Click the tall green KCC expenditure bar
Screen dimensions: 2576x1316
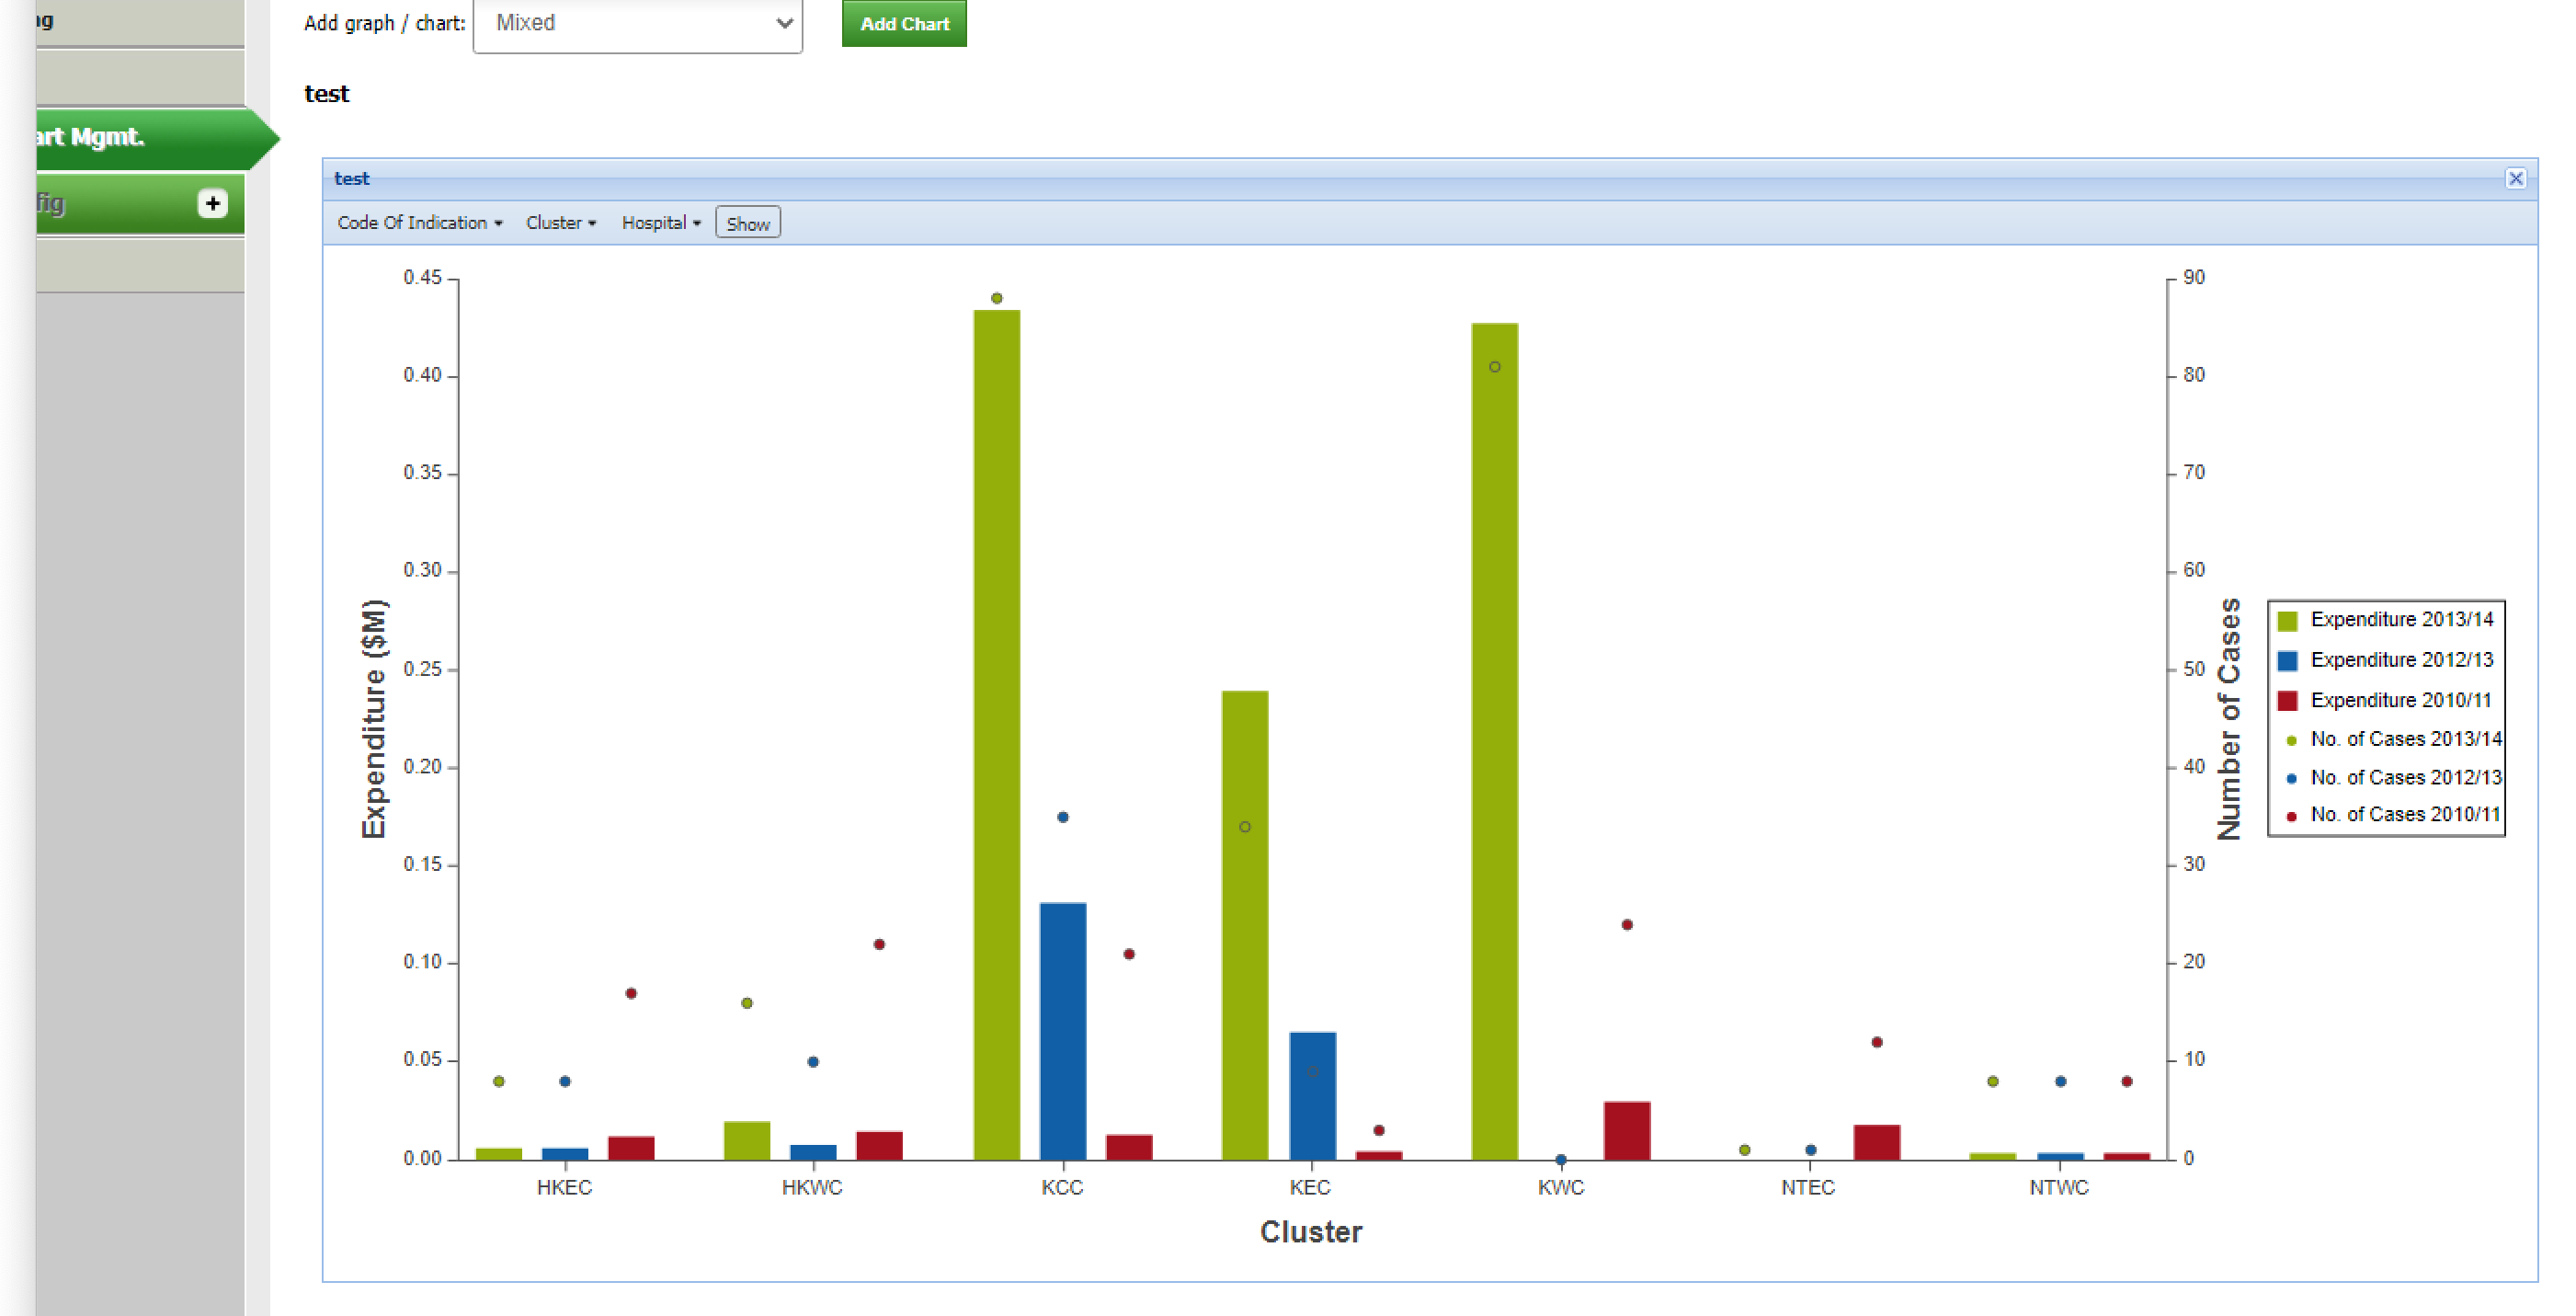coord(996,735)
